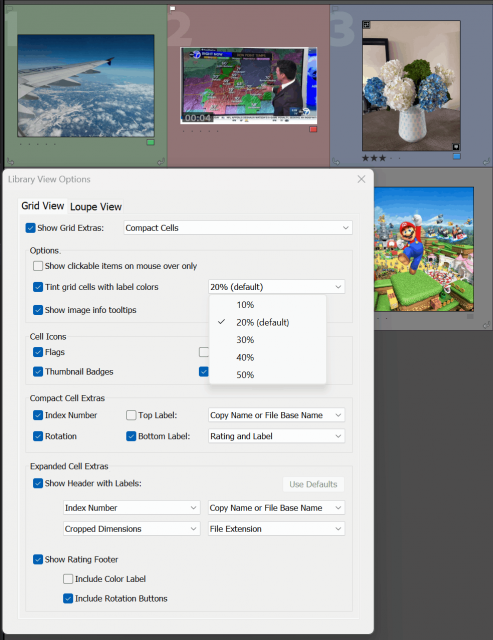Enable Show clickable items on mouse over only

(38, 266)
